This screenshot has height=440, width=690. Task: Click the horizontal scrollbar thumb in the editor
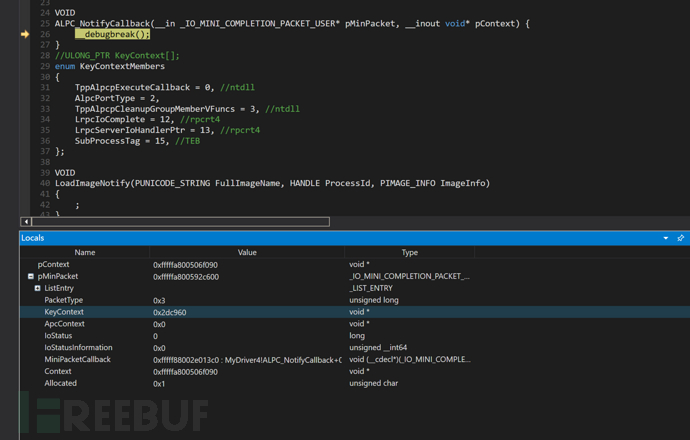pos(180,222)
